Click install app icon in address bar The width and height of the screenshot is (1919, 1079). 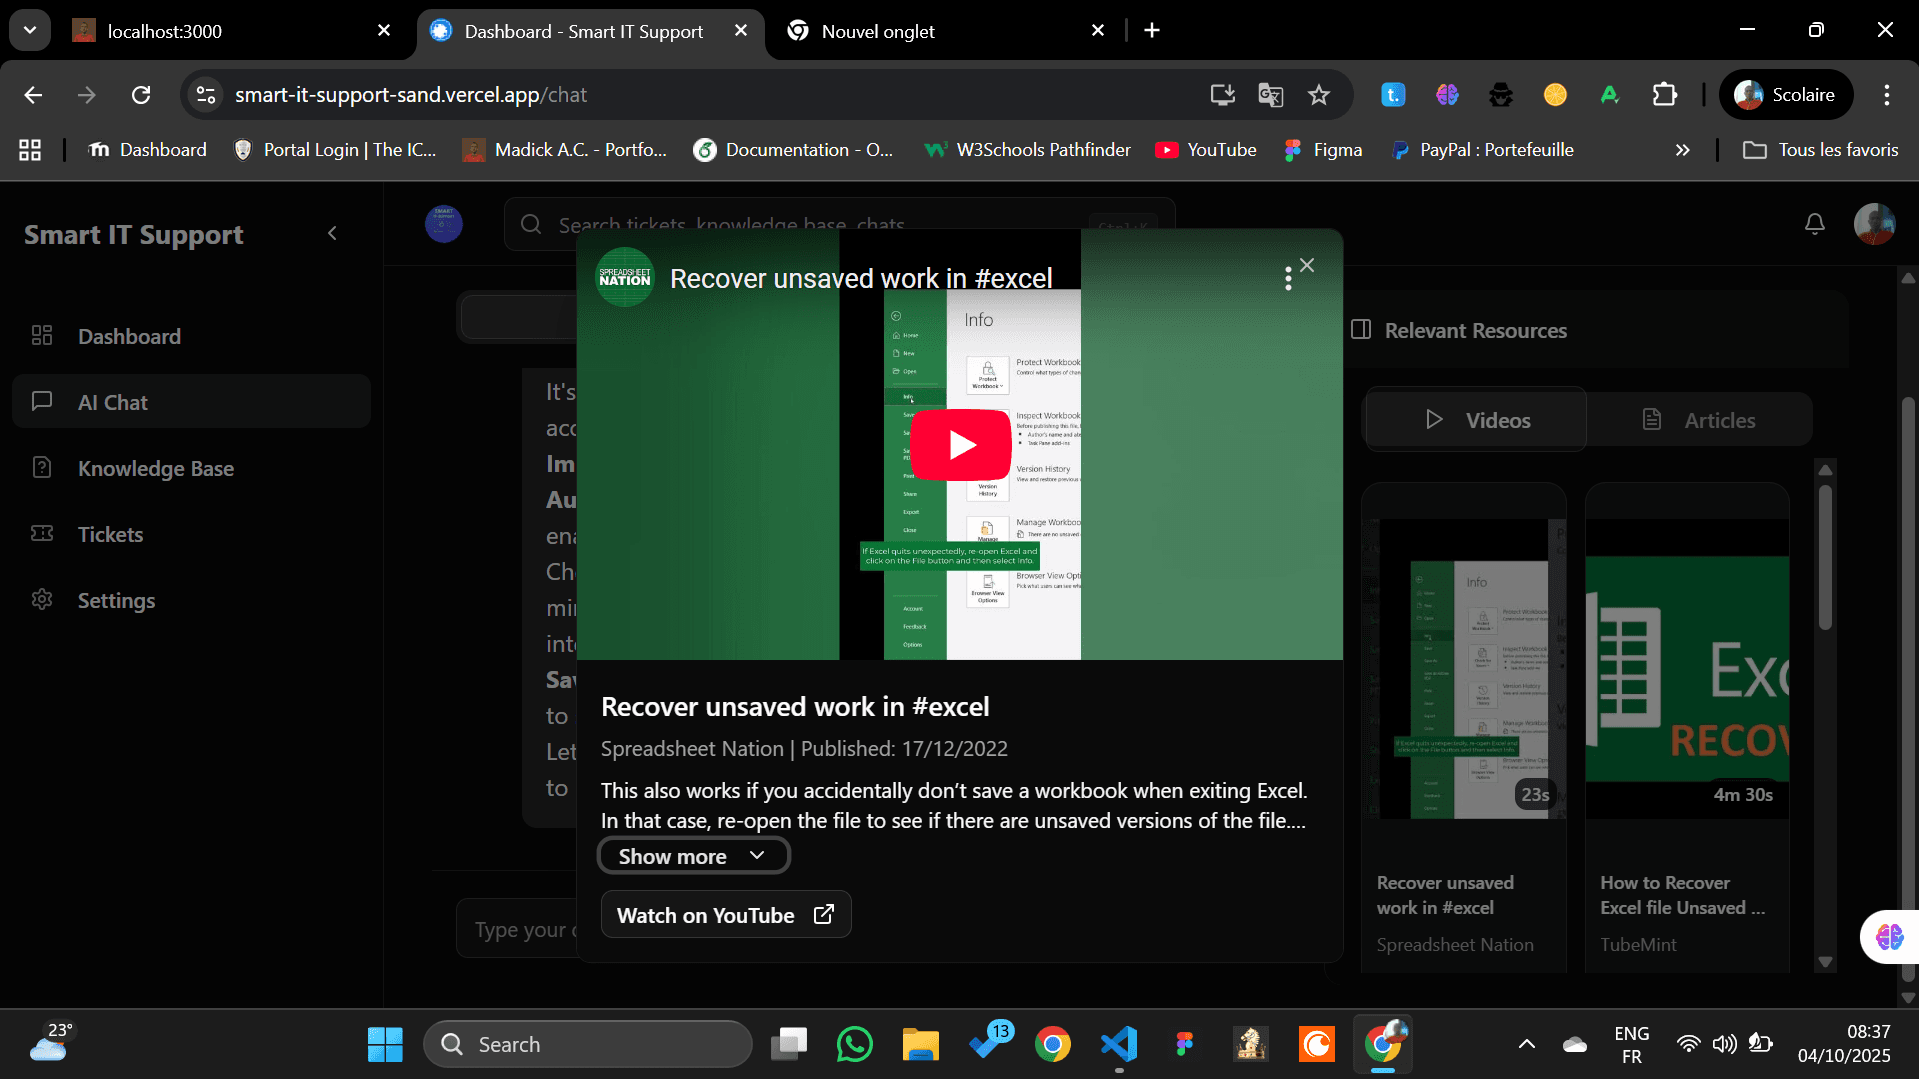[x=1222, y=95]
